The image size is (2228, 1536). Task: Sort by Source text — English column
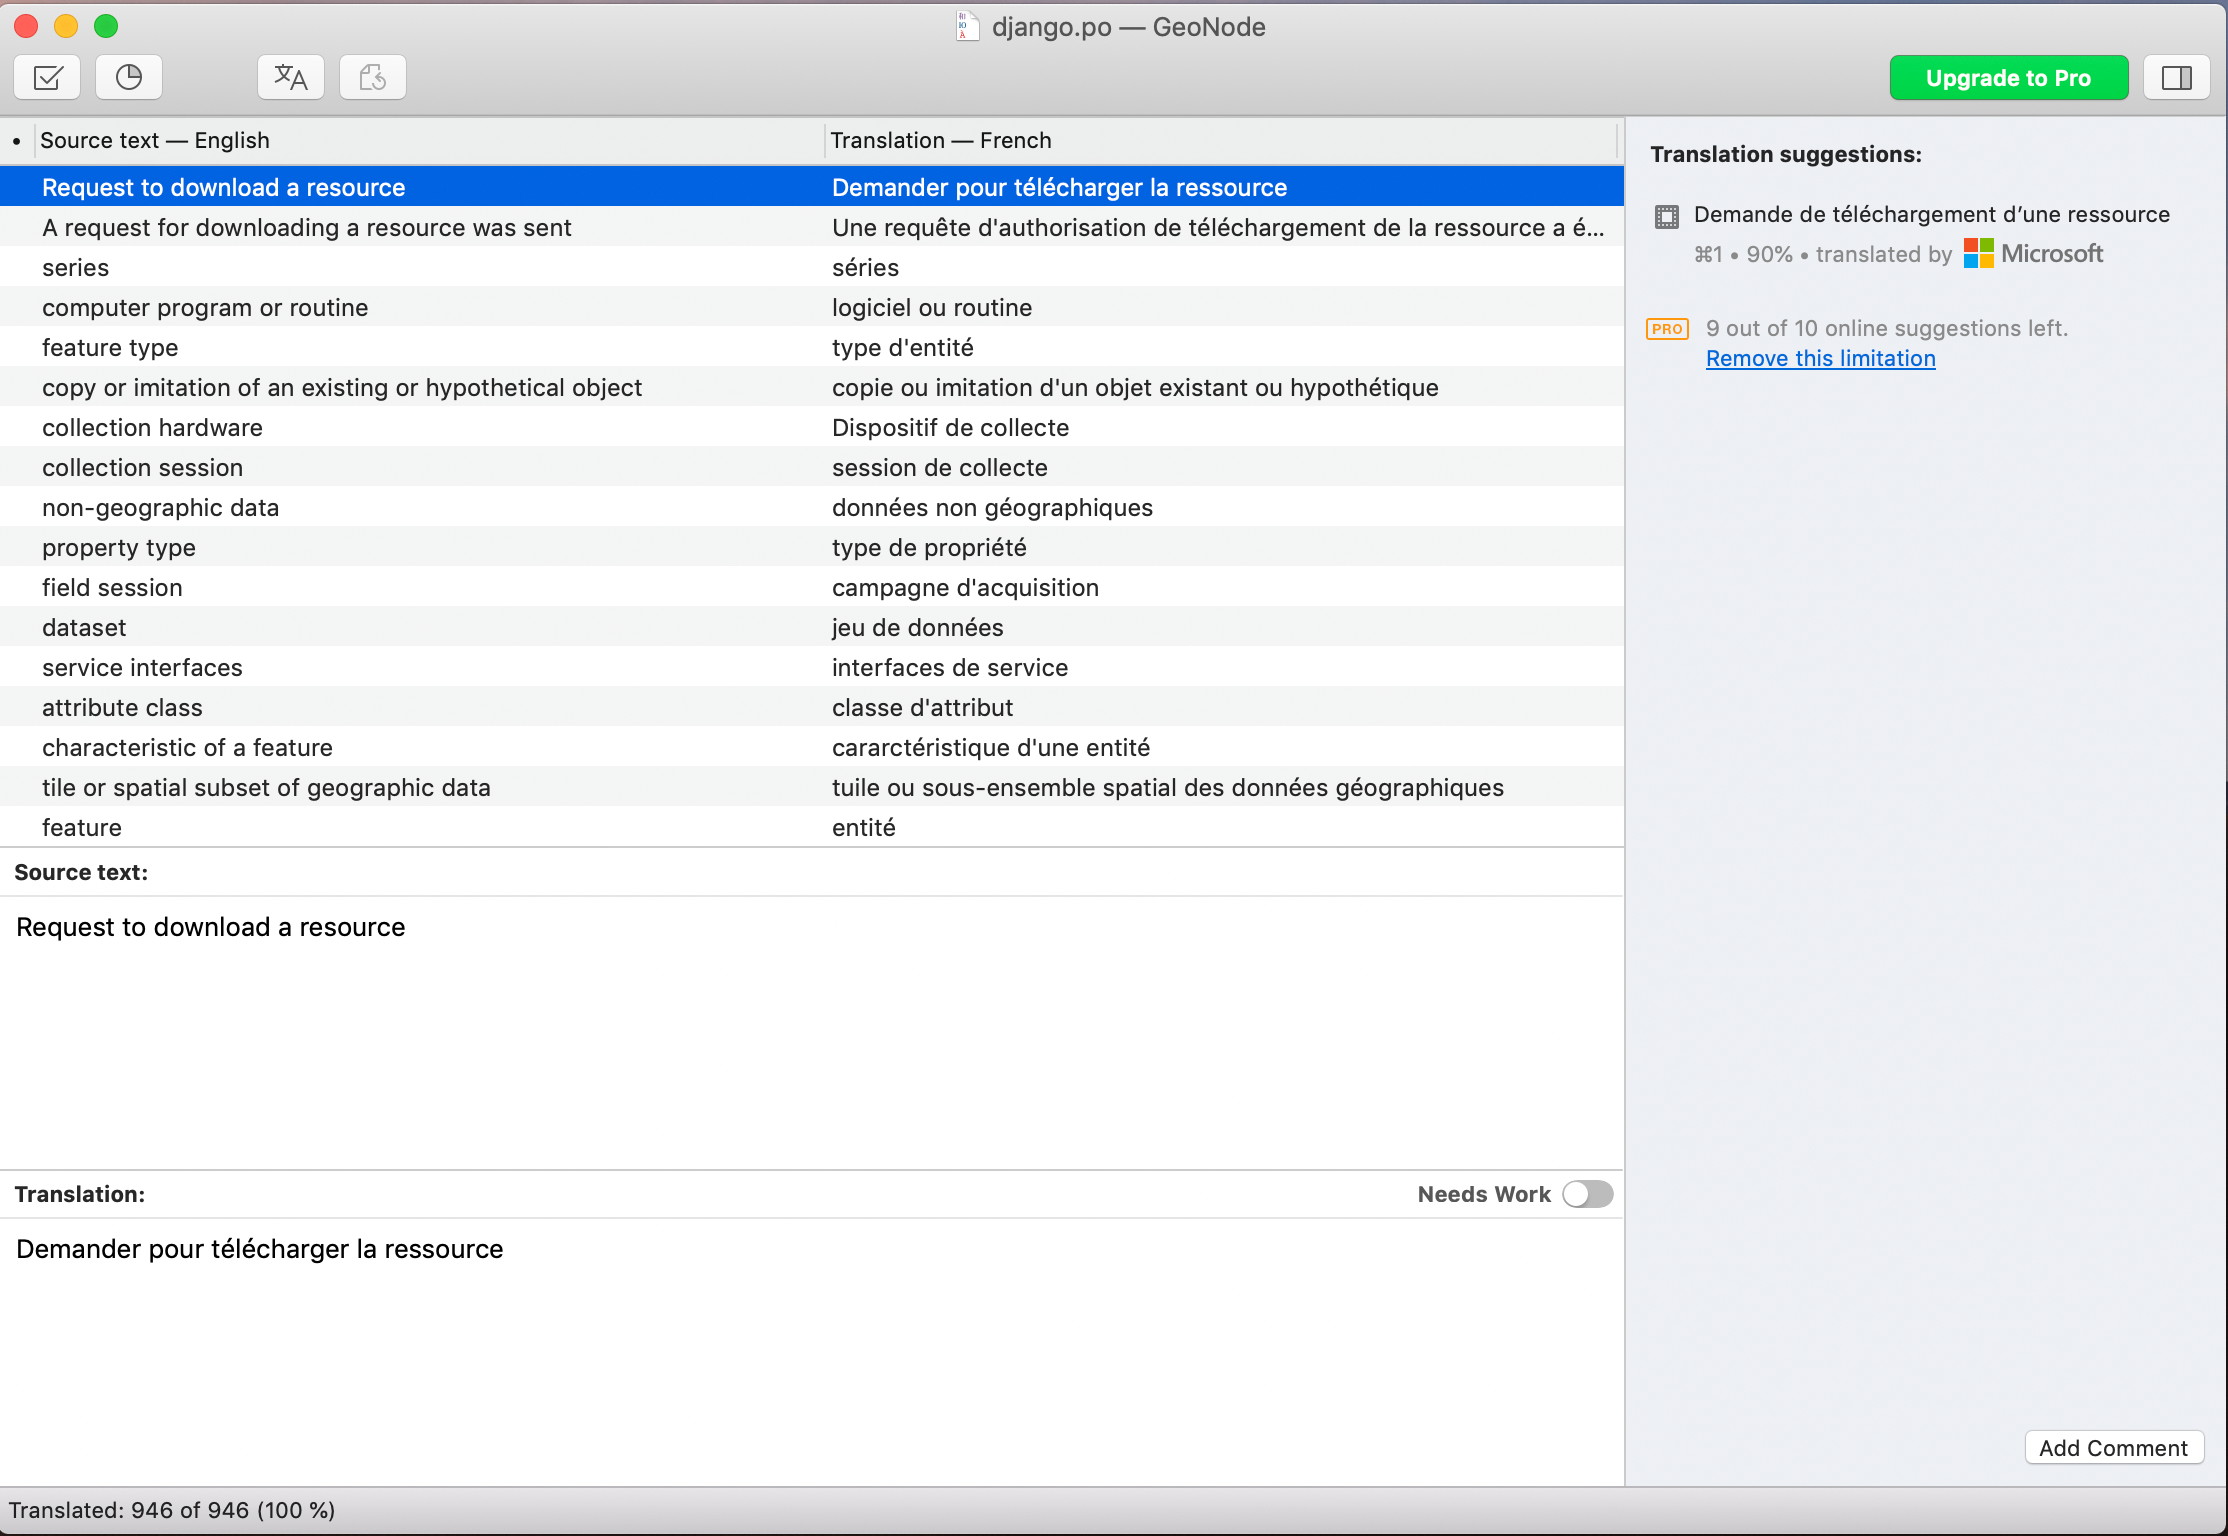(430, 140)
